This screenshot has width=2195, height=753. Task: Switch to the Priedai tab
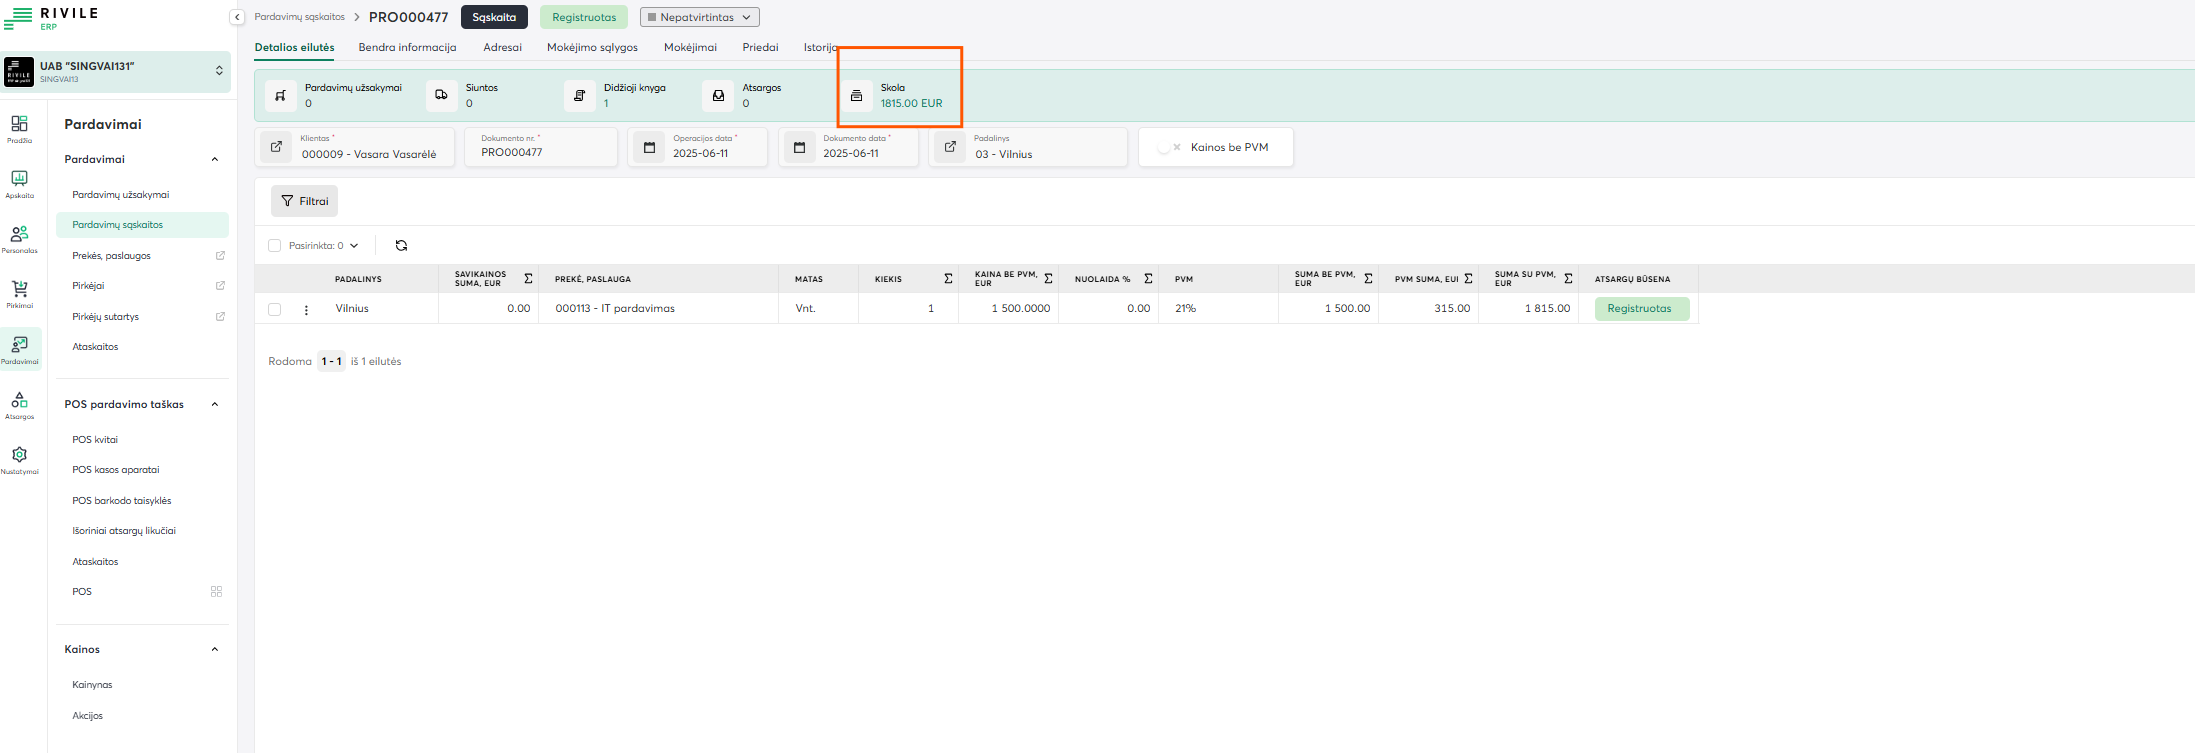760,47
